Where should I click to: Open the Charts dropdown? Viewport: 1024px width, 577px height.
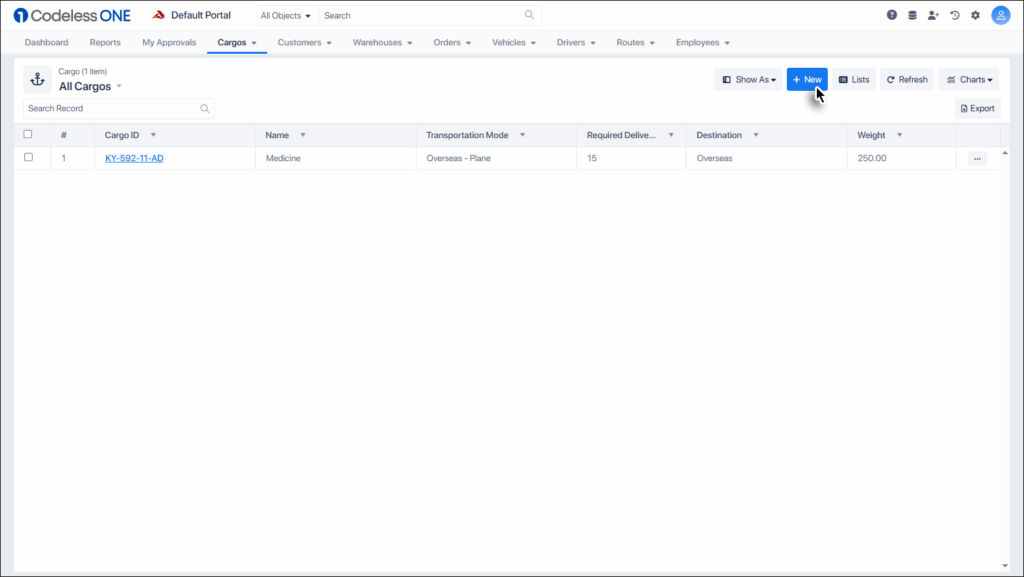coord(967,79)
